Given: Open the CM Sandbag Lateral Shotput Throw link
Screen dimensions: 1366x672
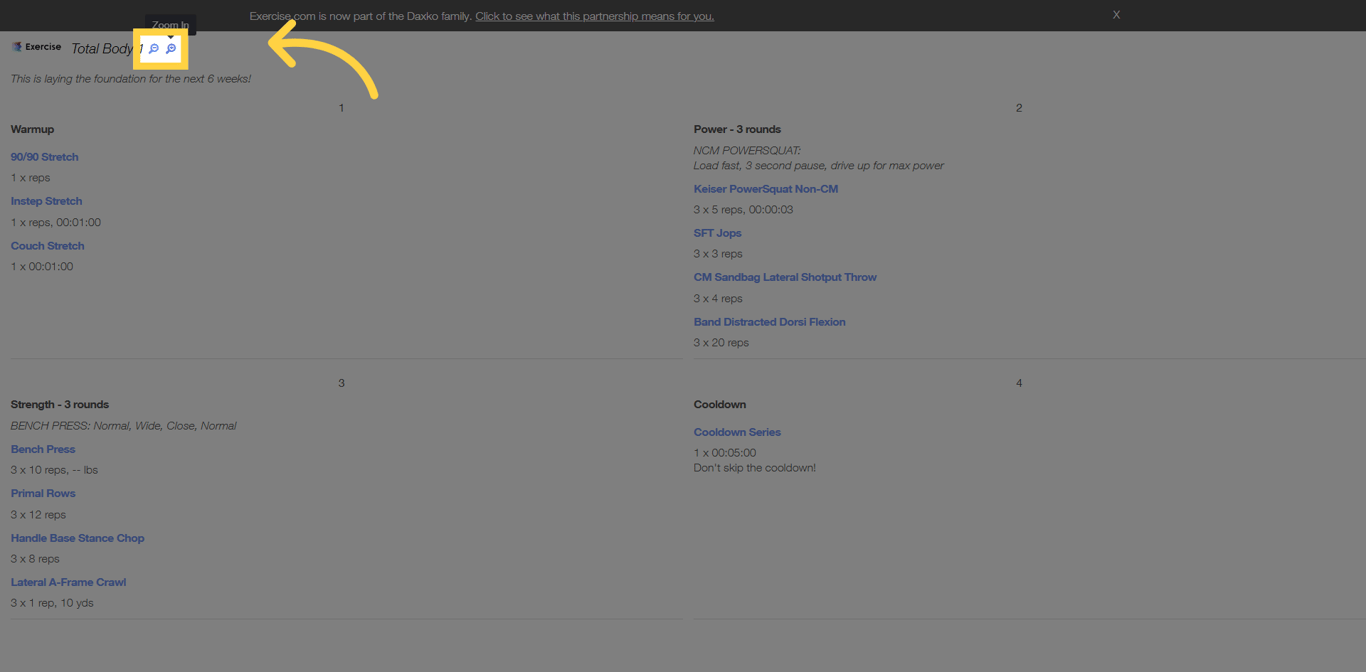Looking at the screenshot, I should point(785,277).
